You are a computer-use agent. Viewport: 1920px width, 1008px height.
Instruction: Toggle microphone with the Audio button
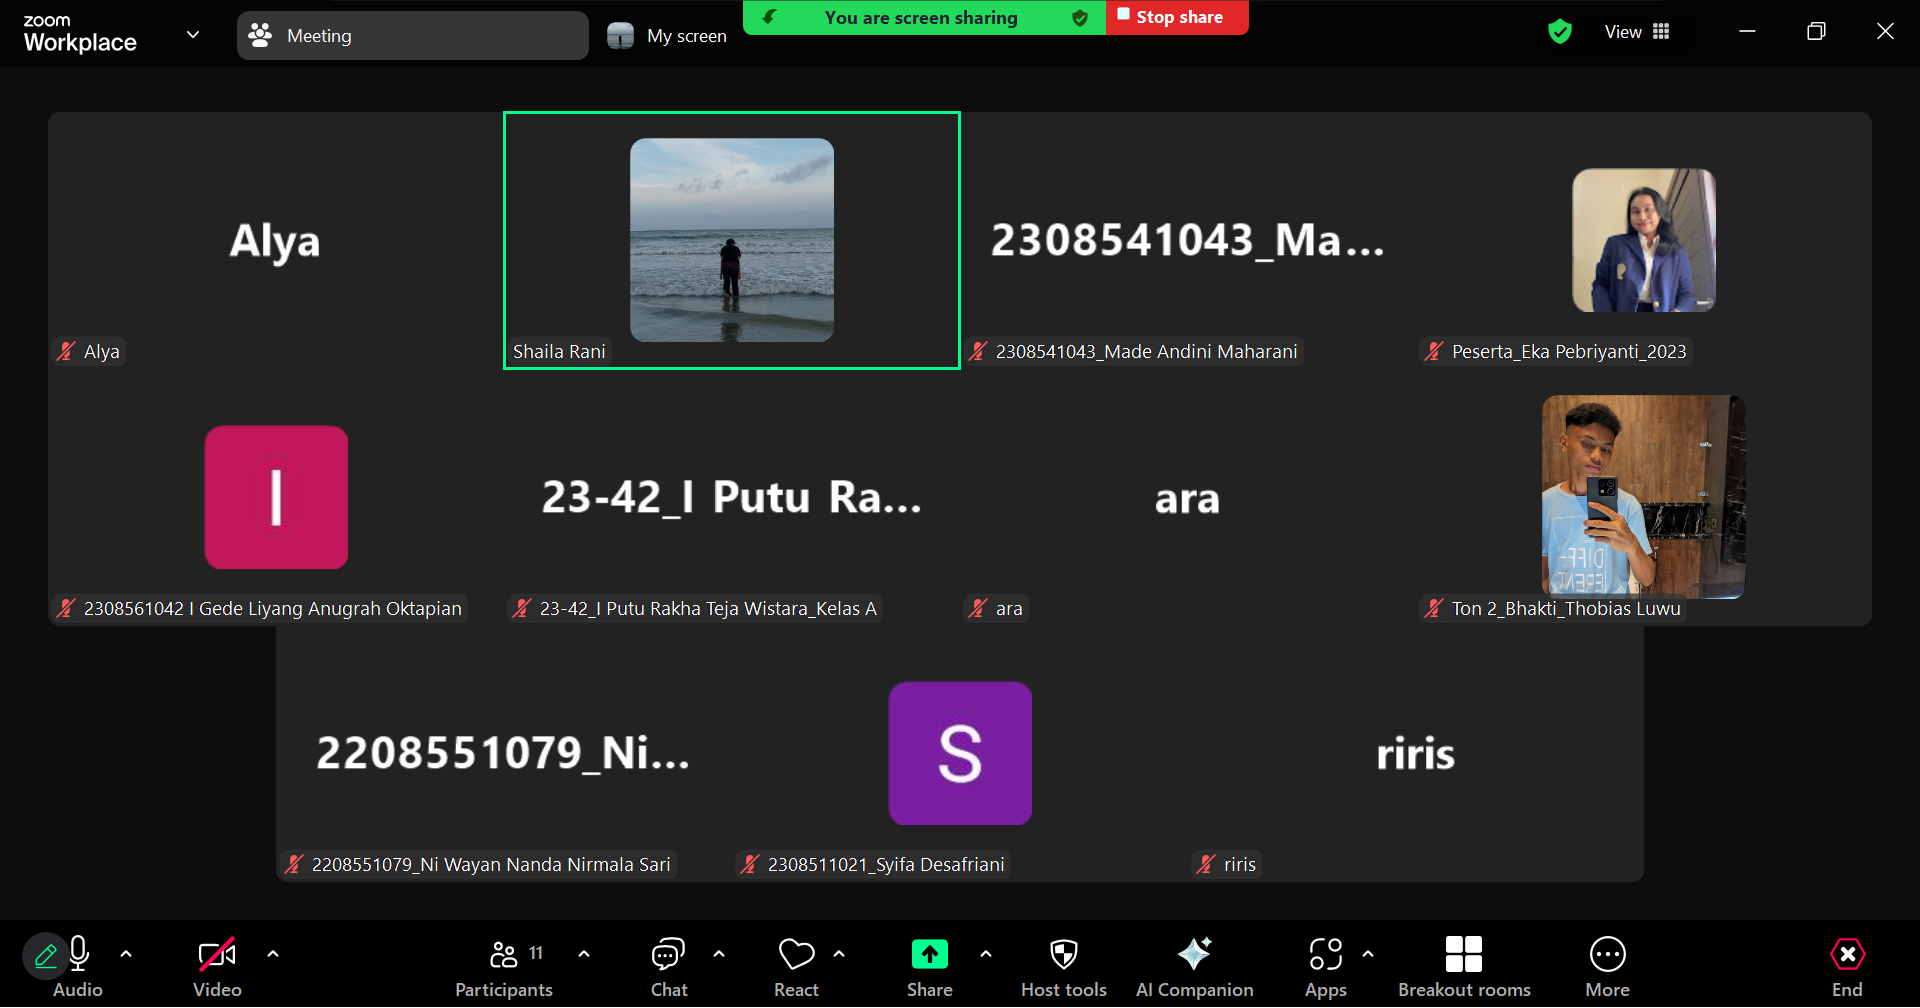pos(78,966)
